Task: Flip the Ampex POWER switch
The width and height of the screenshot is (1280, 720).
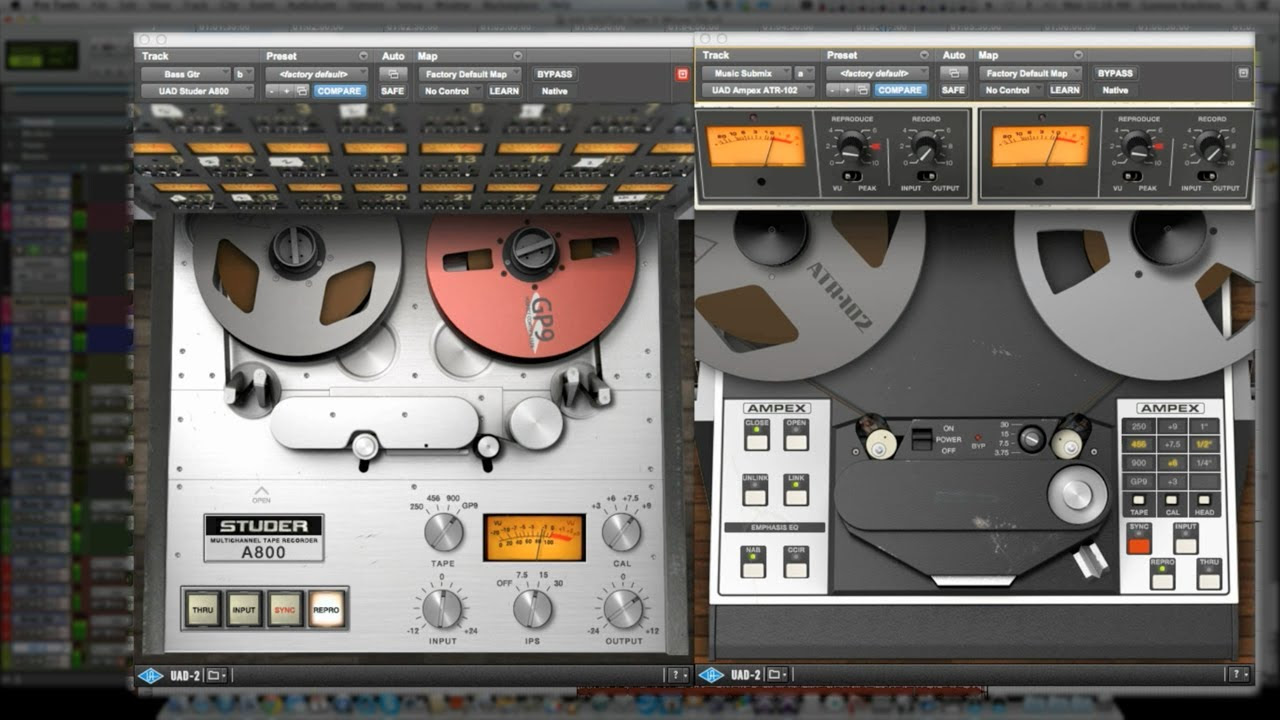Action: (920, 438)
